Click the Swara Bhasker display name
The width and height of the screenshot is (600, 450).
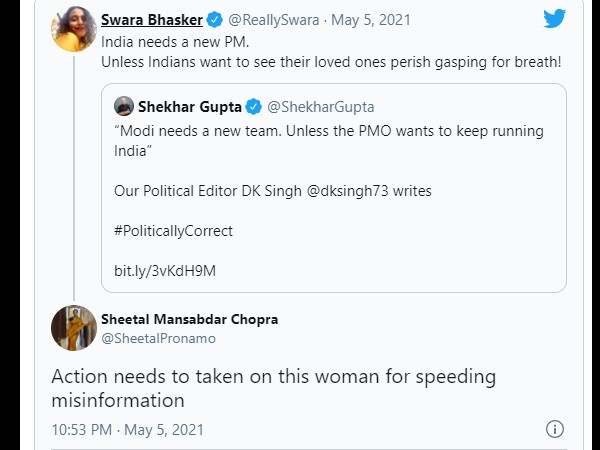click(152, 19)
